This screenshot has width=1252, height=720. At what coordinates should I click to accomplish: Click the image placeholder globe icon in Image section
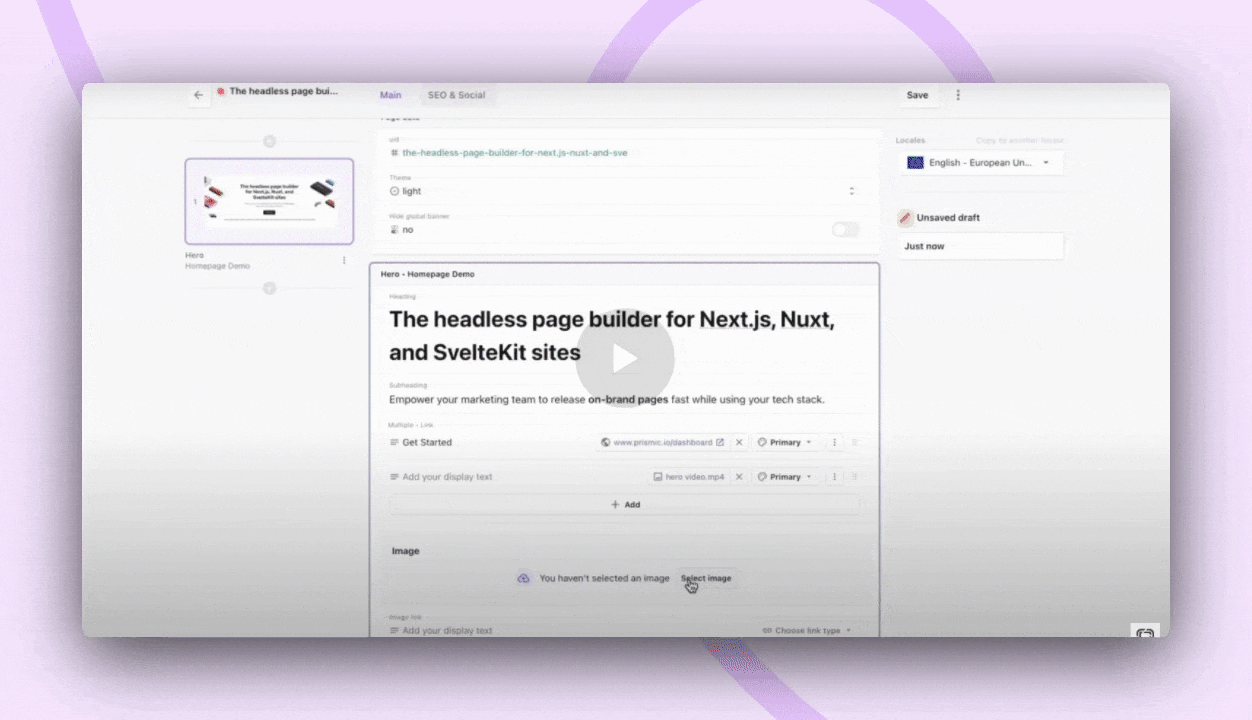pos(523,578)
